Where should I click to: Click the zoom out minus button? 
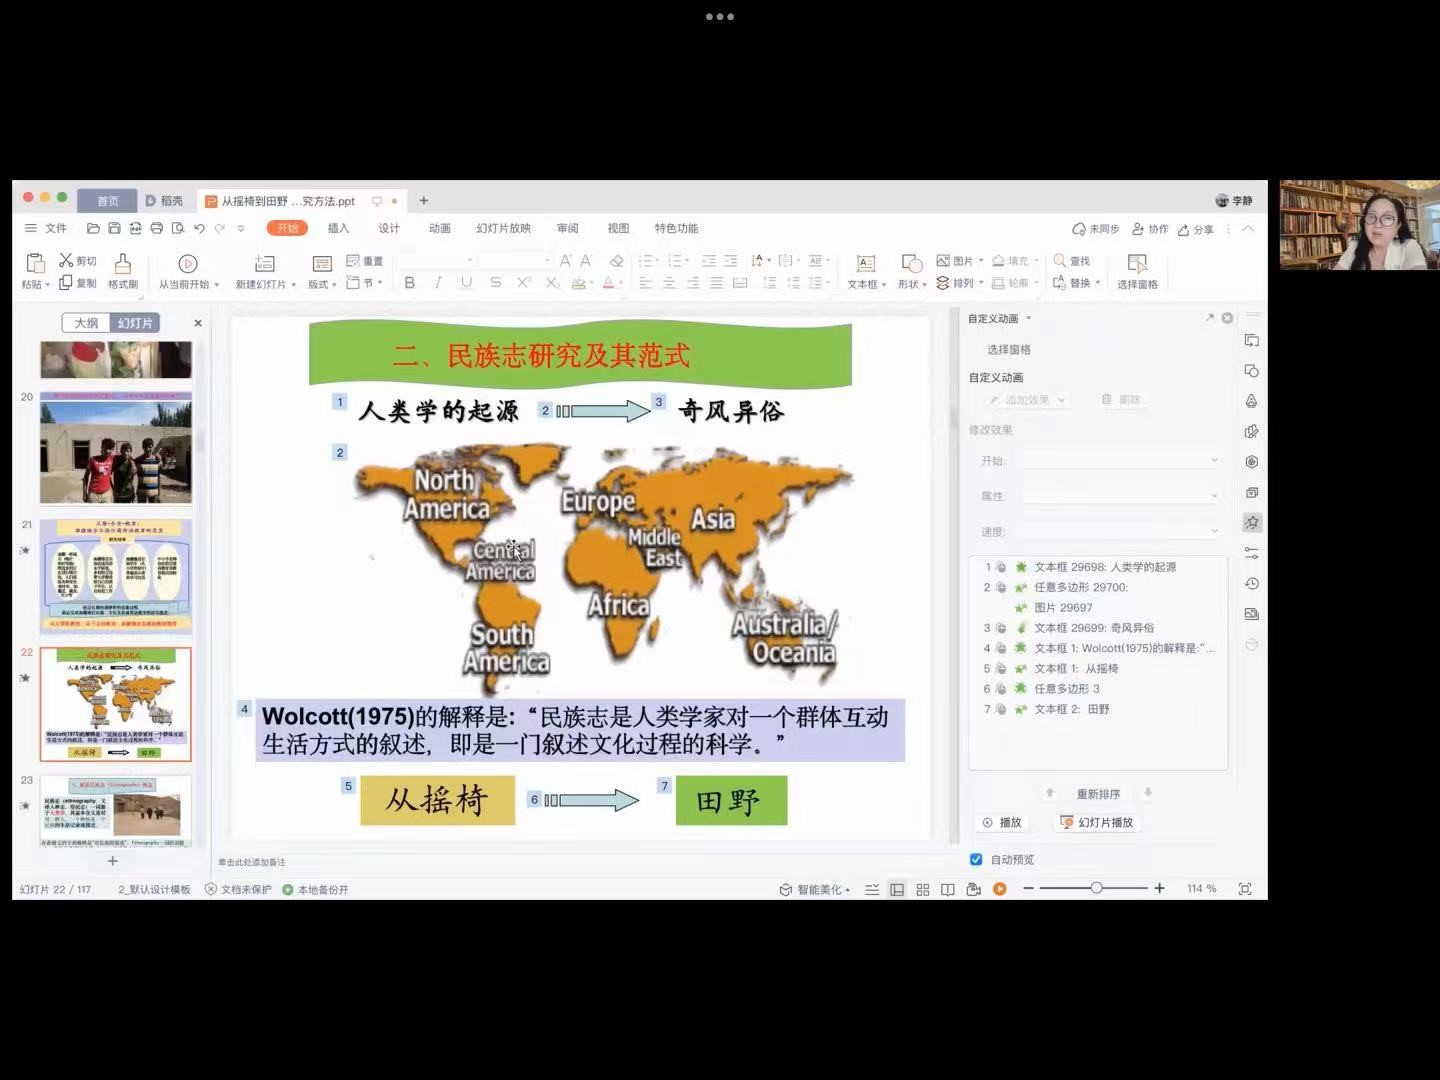coord(1028,889)
